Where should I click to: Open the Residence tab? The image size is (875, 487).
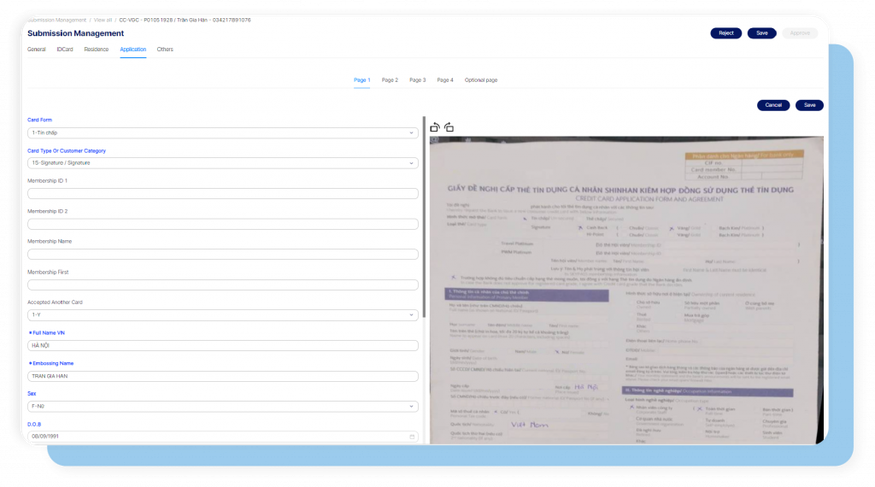pyautogui.click(x=96, y=50)
